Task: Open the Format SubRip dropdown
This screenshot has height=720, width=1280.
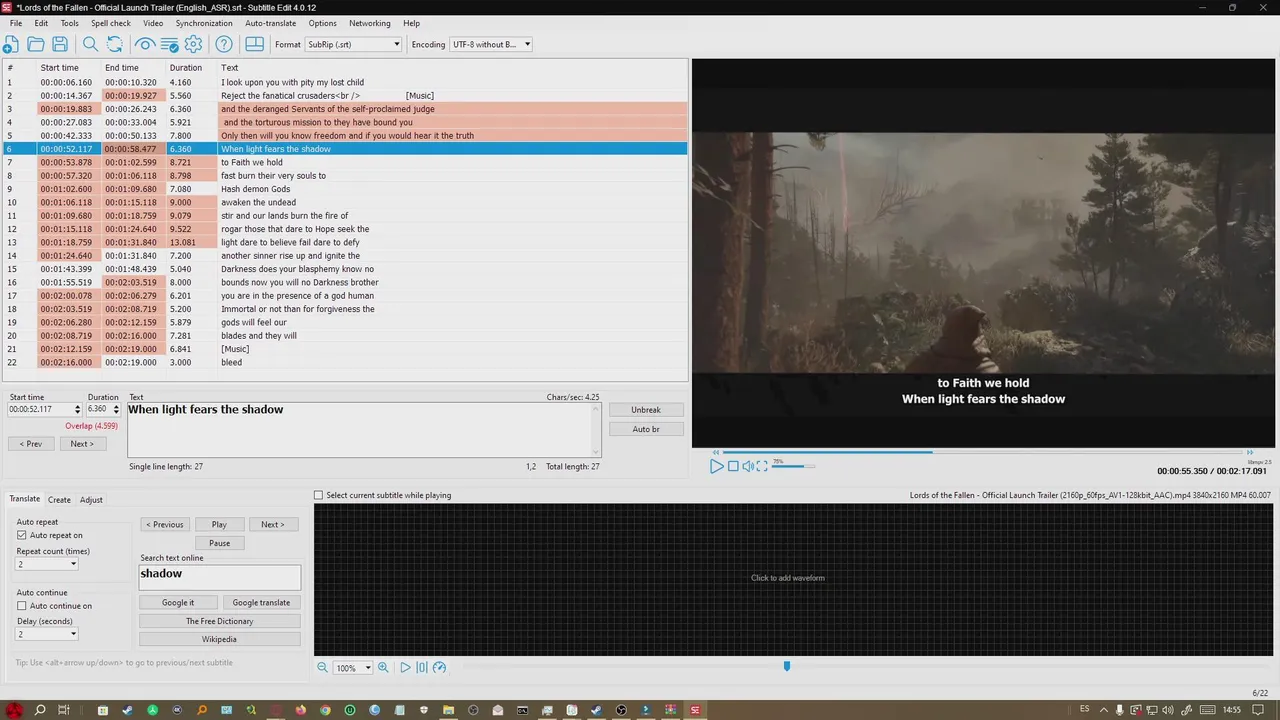Action: (354, 44)
